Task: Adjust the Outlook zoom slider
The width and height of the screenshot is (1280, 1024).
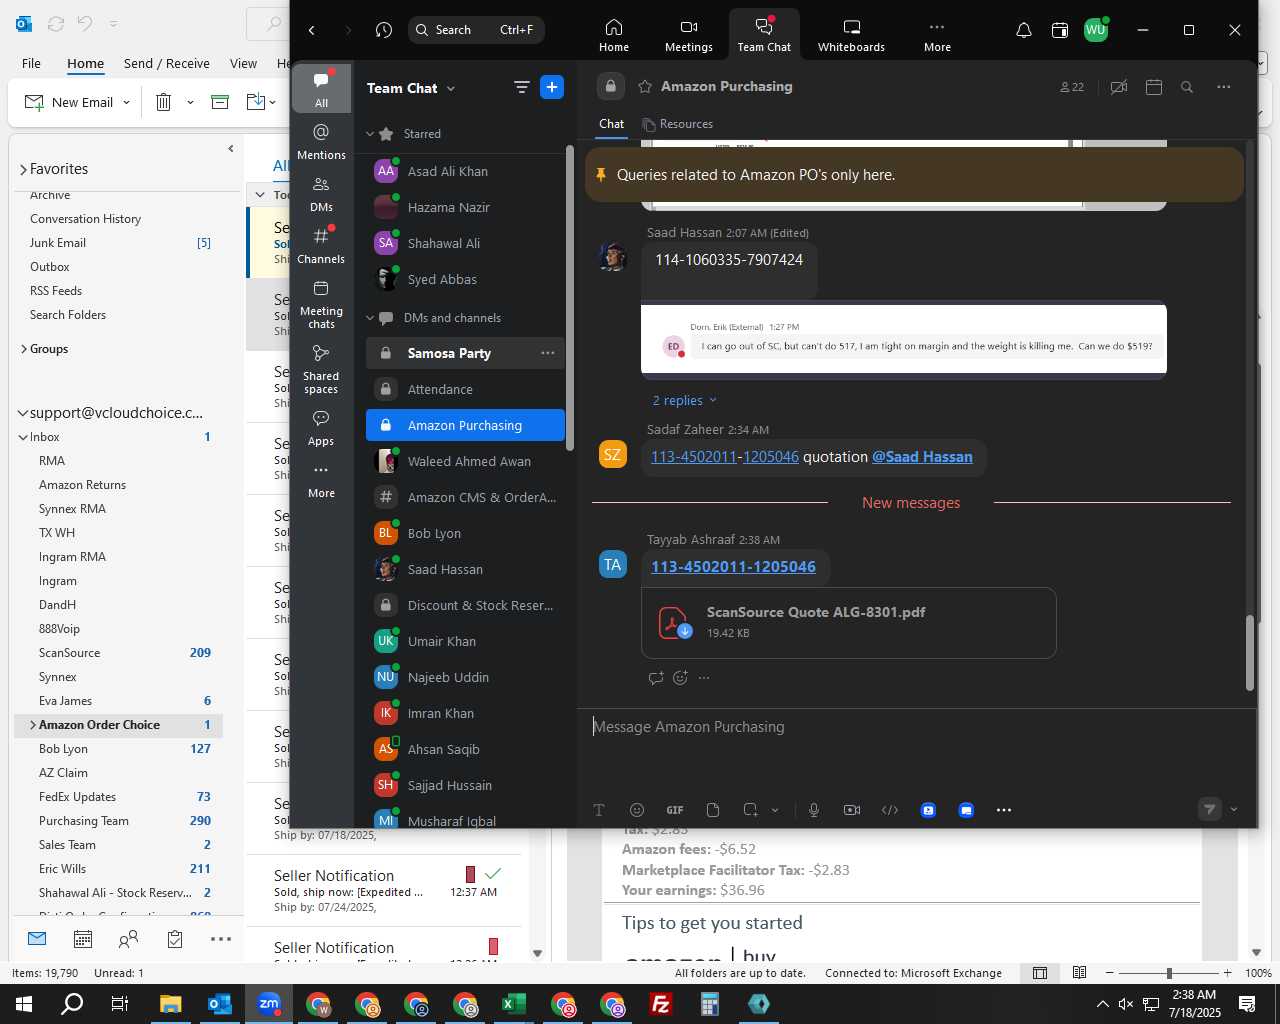Action: [x=1168, y=973]
